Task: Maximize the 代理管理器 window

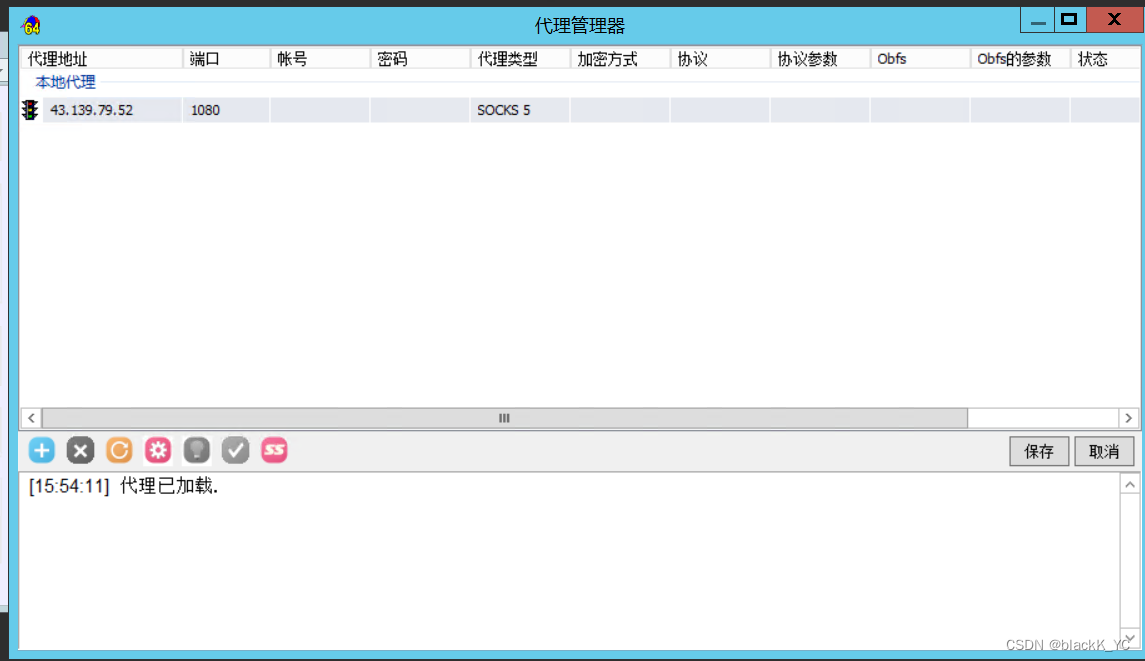Action: pos(1070,20)
